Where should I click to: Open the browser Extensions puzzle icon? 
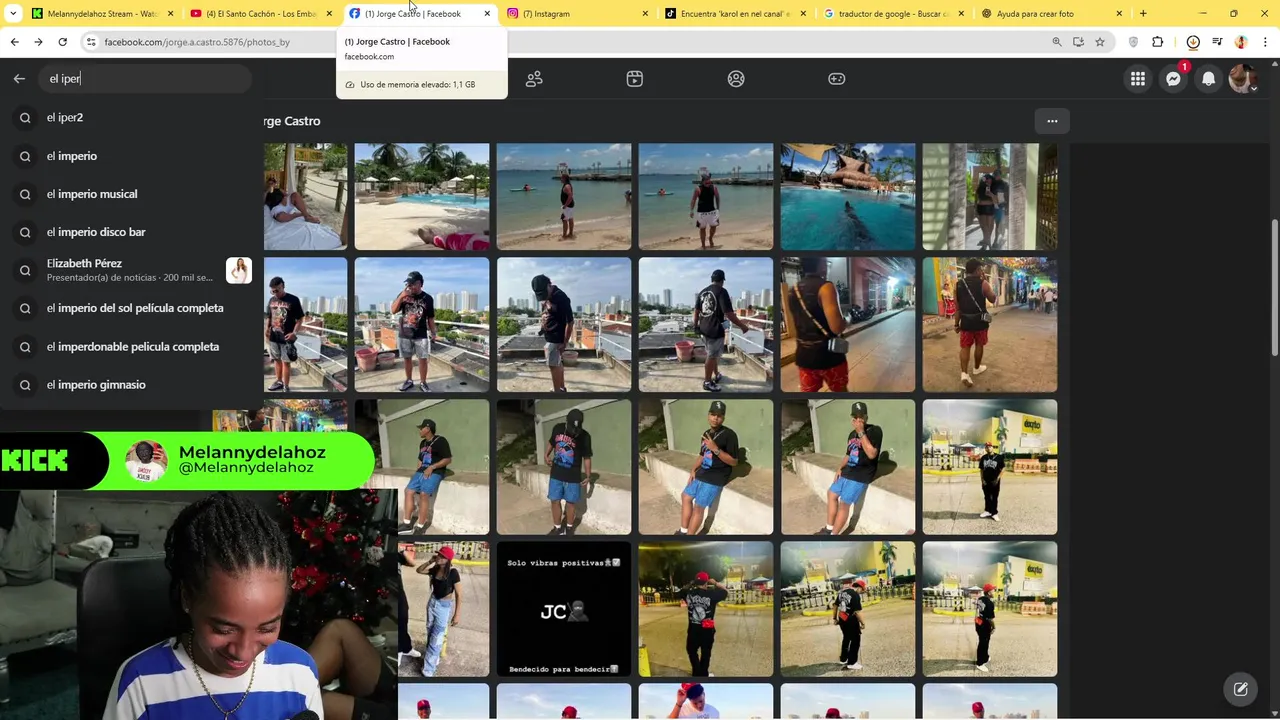coord(1158,42)
